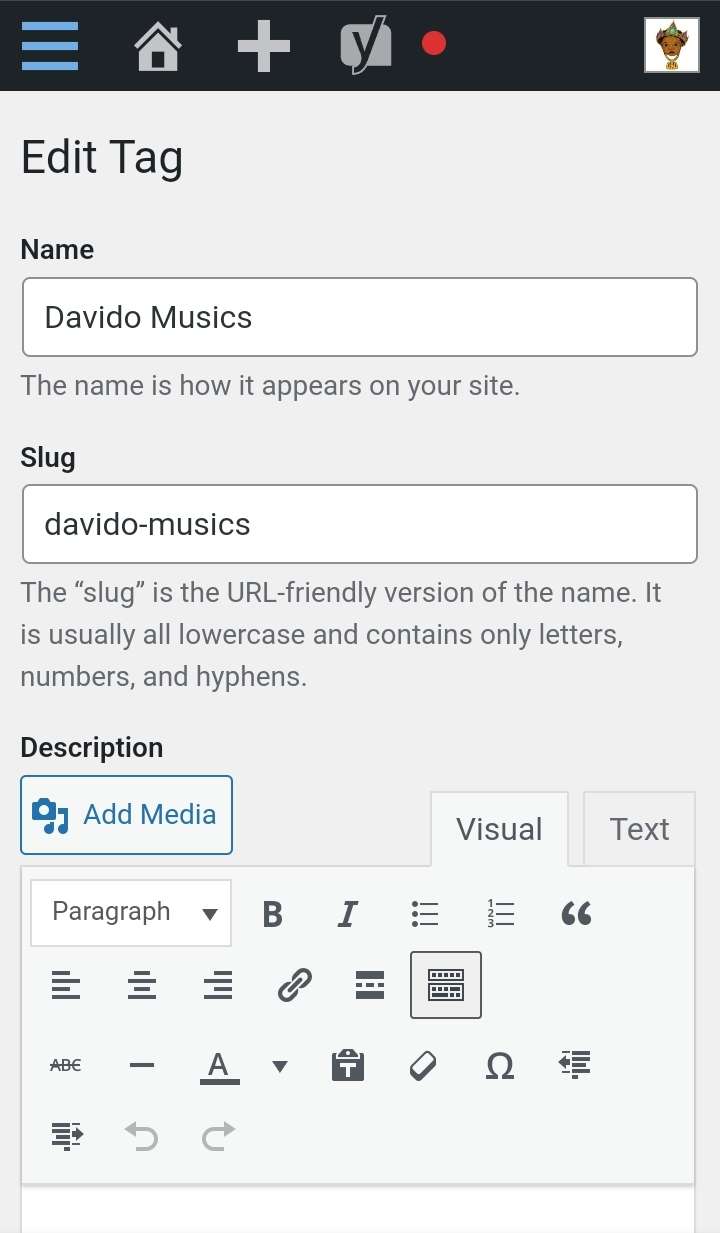Screen dimensions: 720x1233
Task: Toggle strikethrough formatting
Action: point(66,1065)
